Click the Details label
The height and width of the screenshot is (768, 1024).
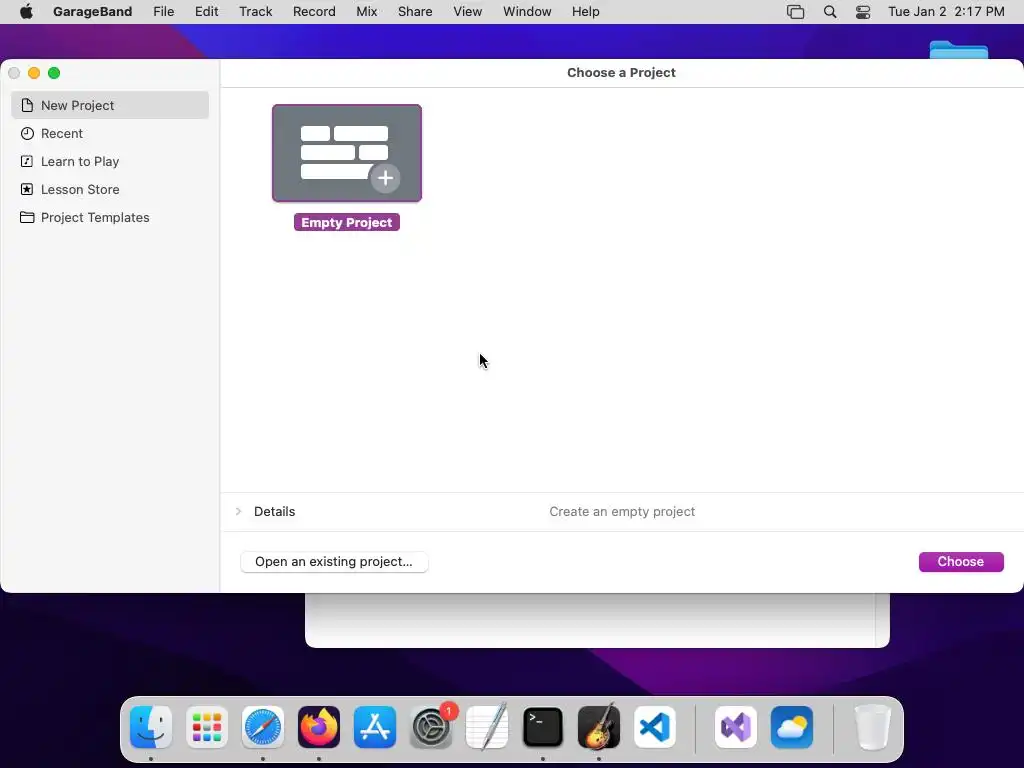click(x=274, y=511)
